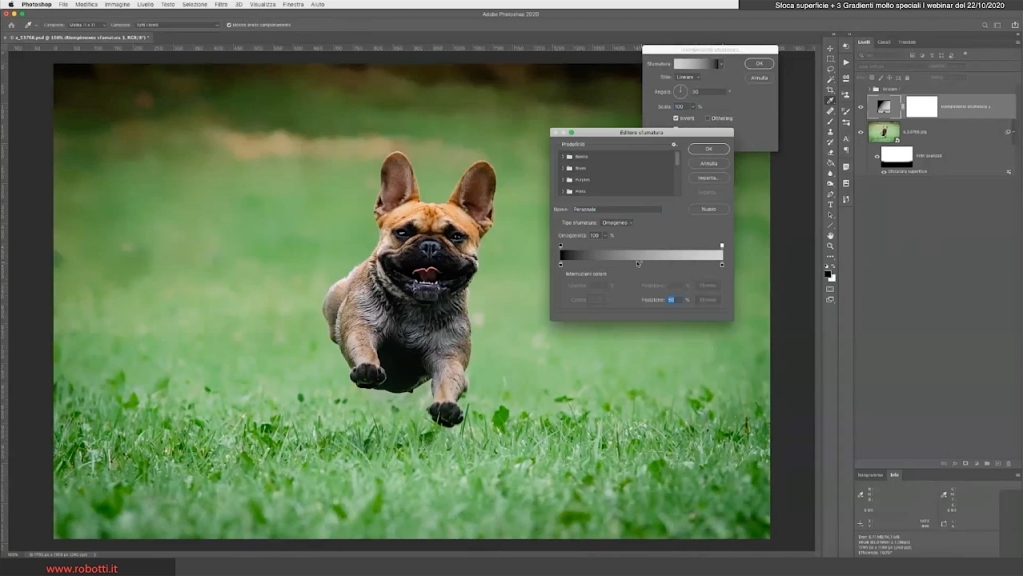1023x576 pixels.
Task: Toggle the Inverti checkbox
Action: coord(676,118)
